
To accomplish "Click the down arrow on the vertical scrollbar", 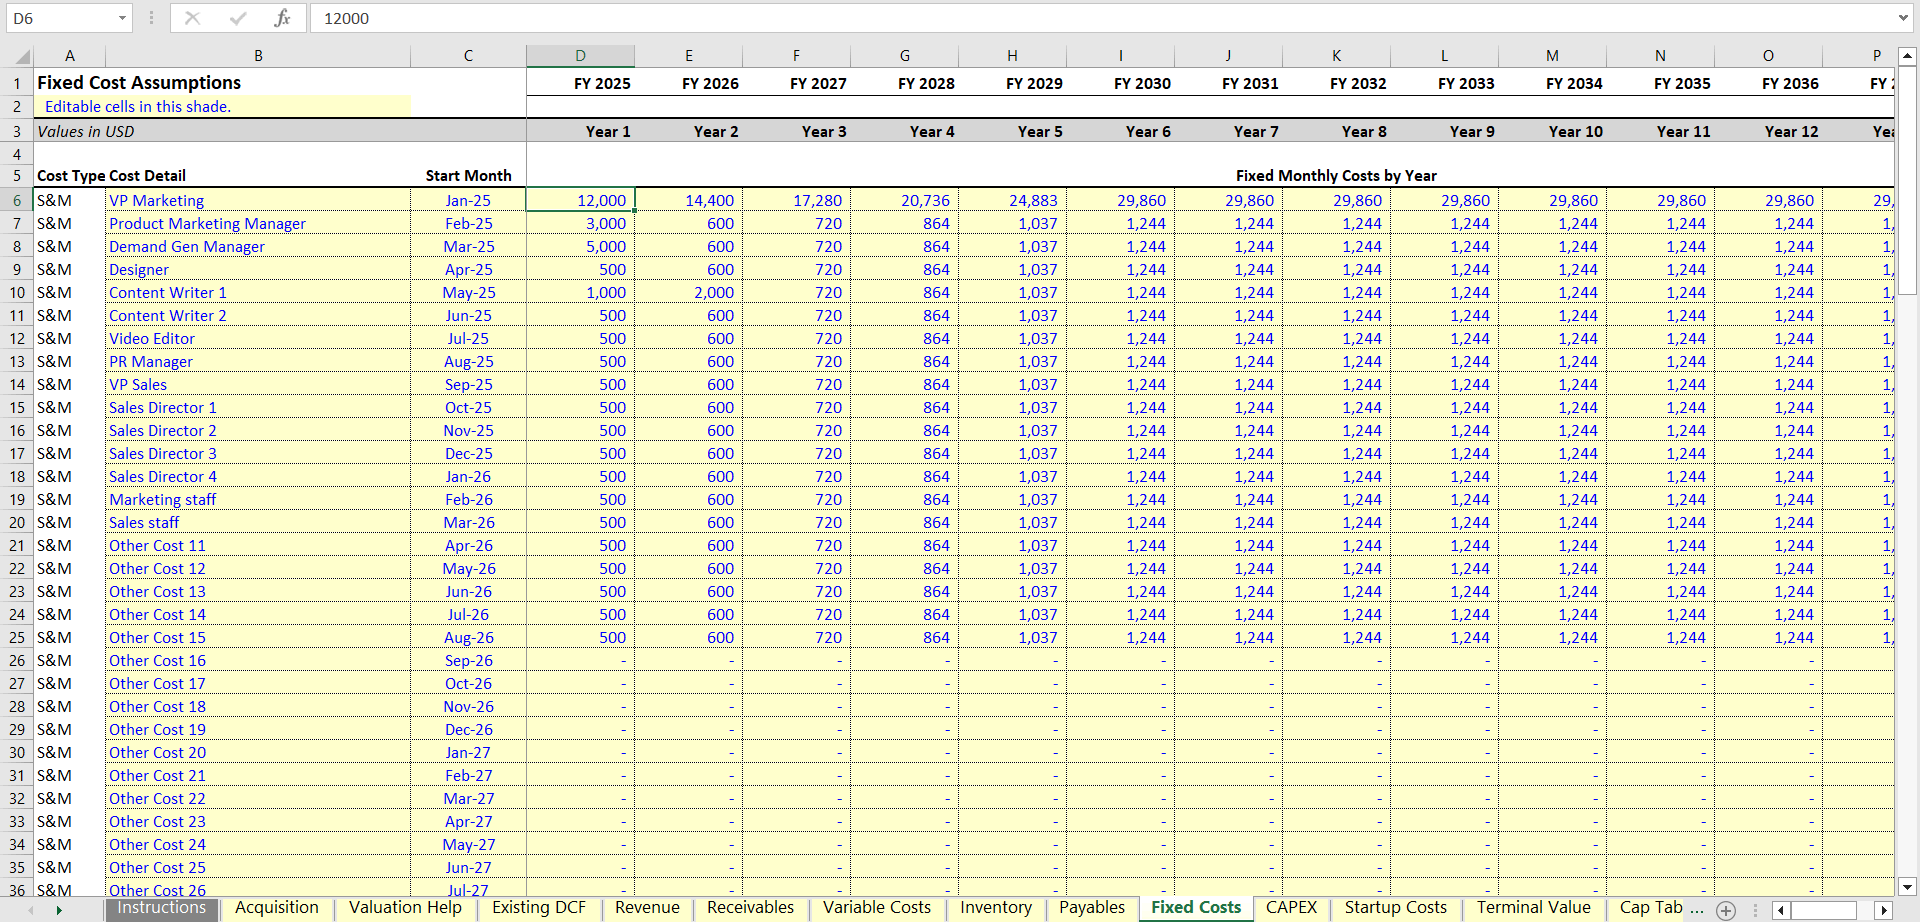I will click(1908, 885).
